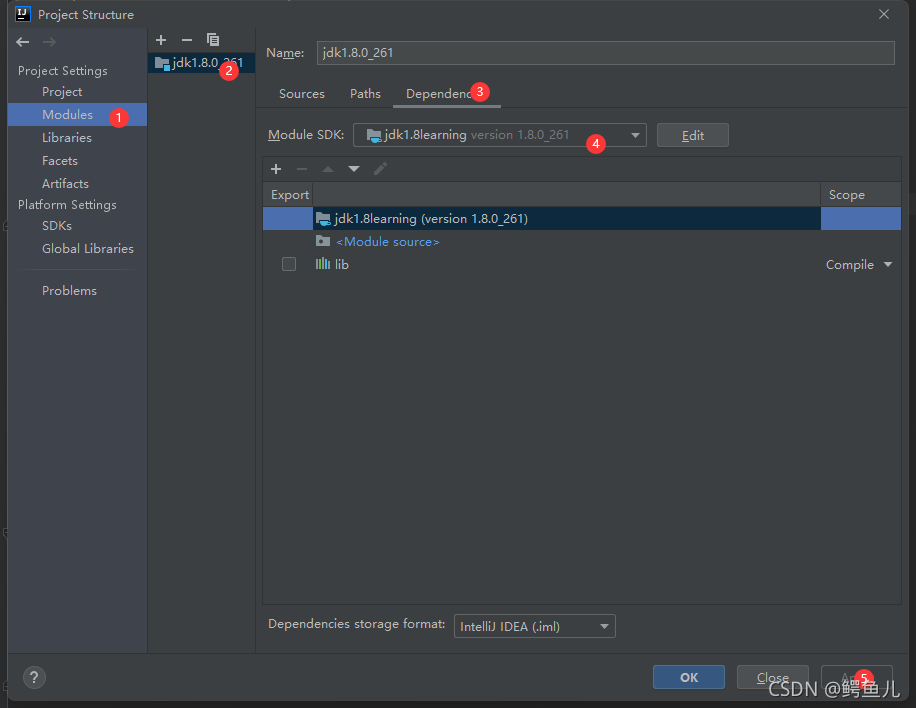Select the jdk1.8.0_261 module in the list

202,63
